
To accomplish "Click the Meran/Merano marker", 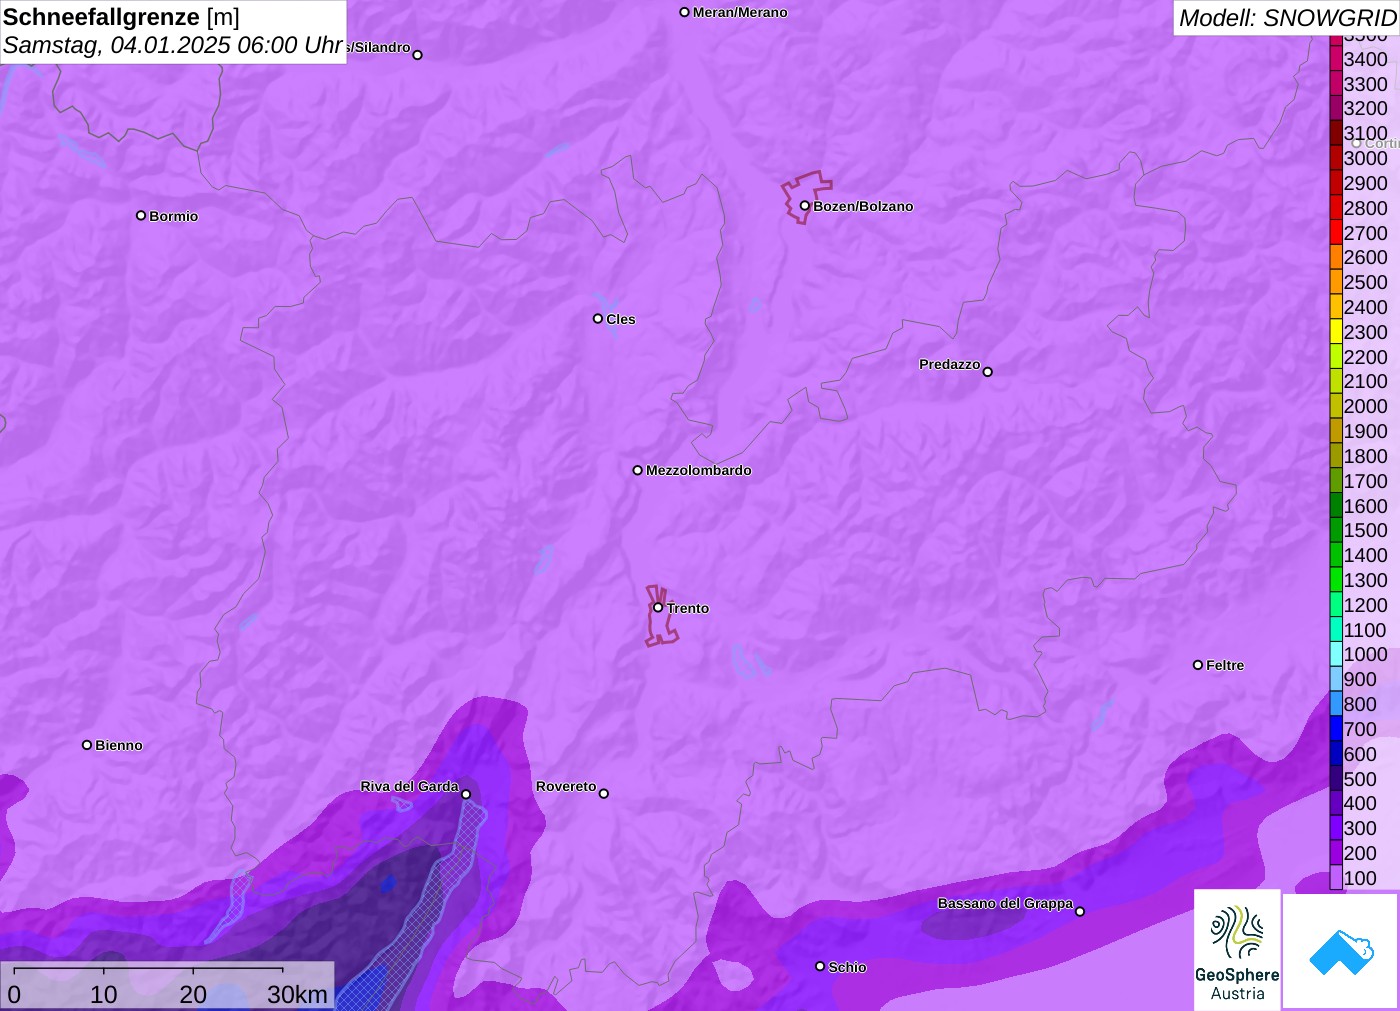I will click(684, 12).
